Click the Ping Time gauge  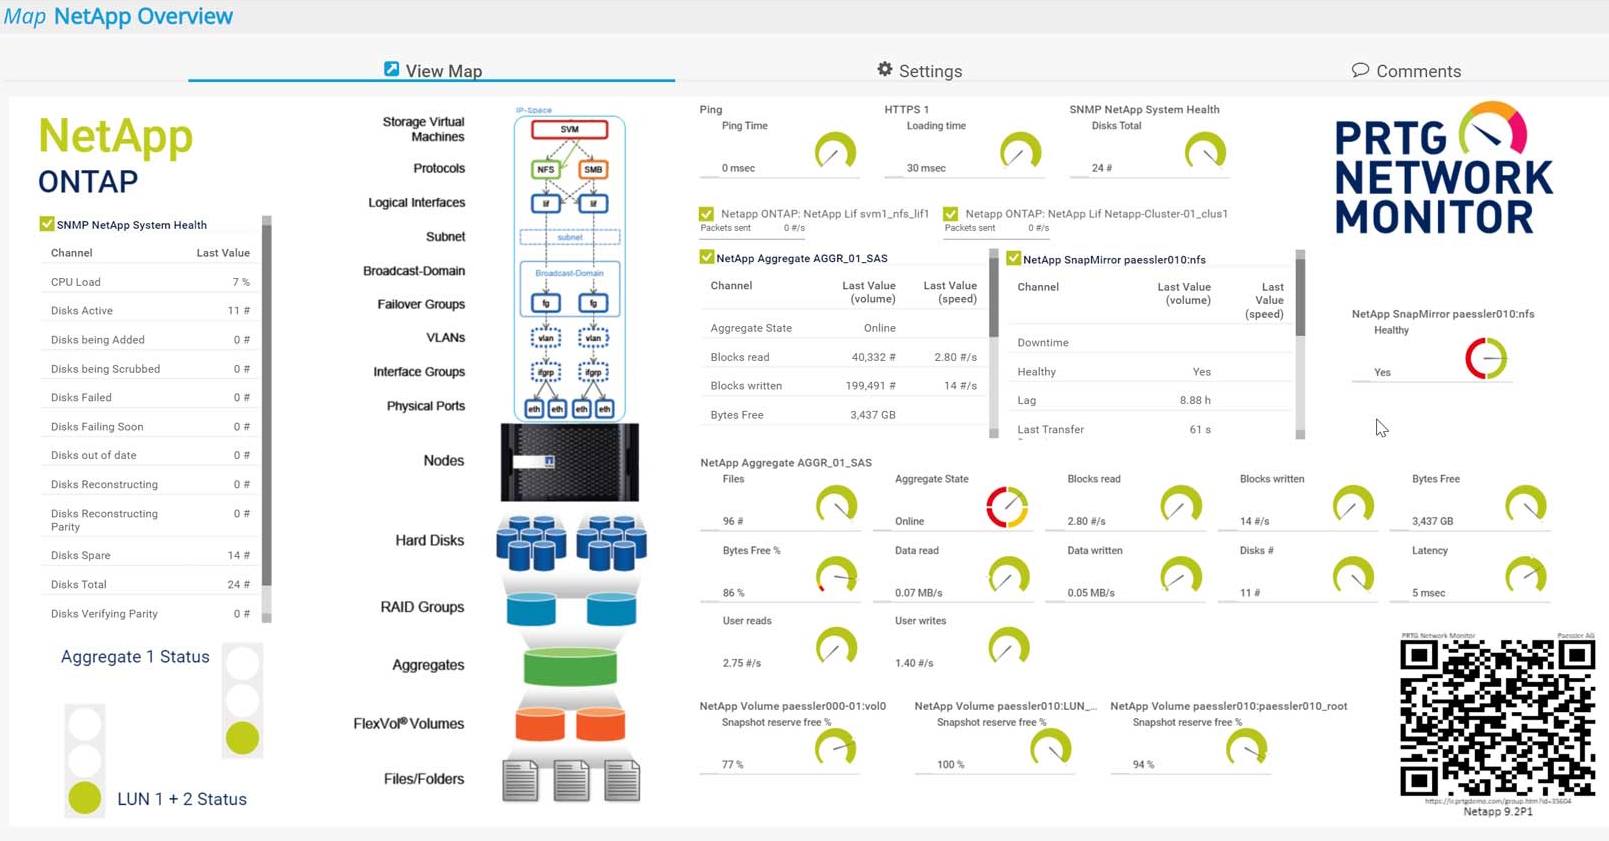pyautogui.click(x=835, y=152)
